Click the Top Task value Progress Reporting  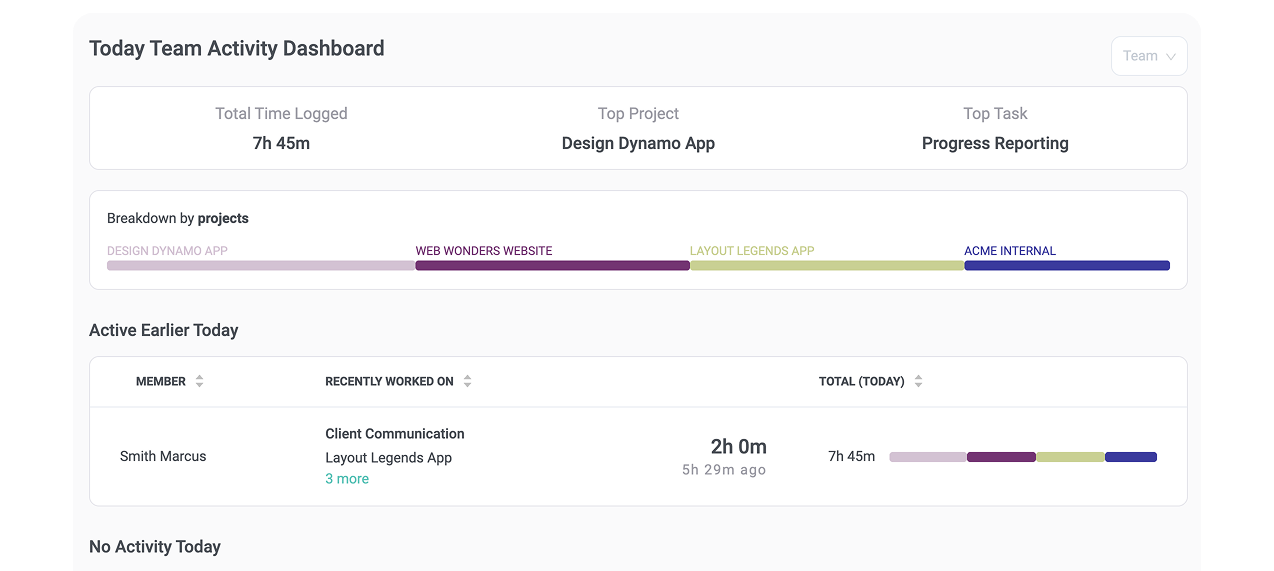[995, 143]
